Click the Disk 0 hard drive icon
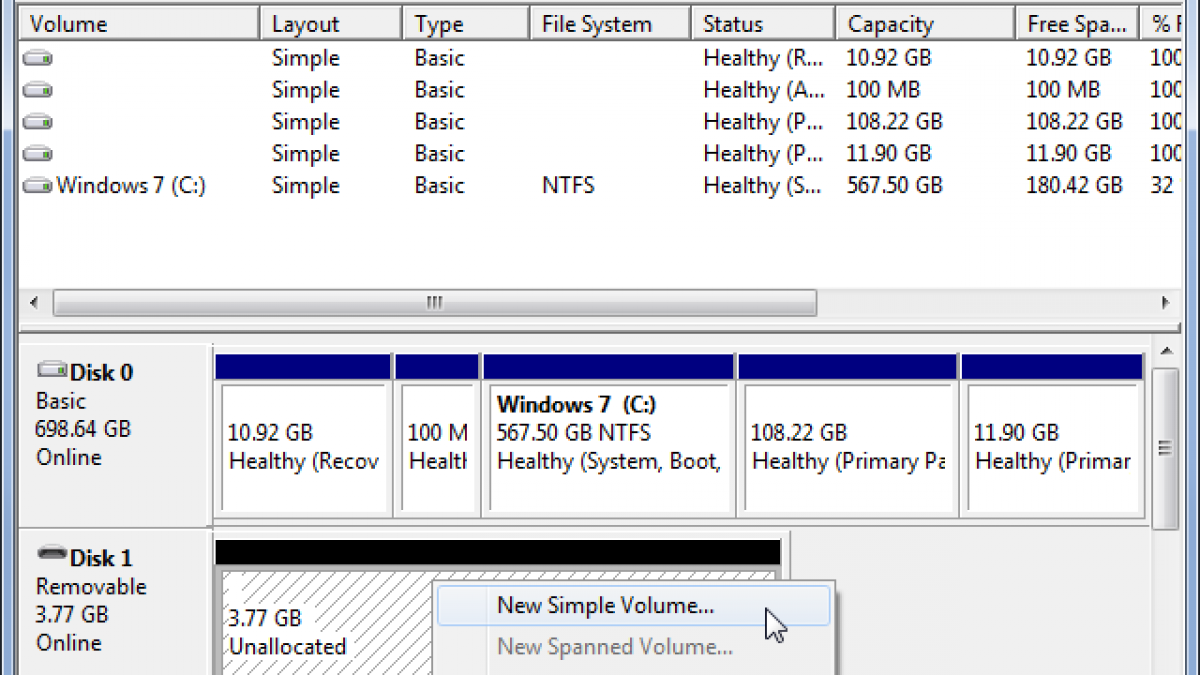 click(x=51, y=371)
